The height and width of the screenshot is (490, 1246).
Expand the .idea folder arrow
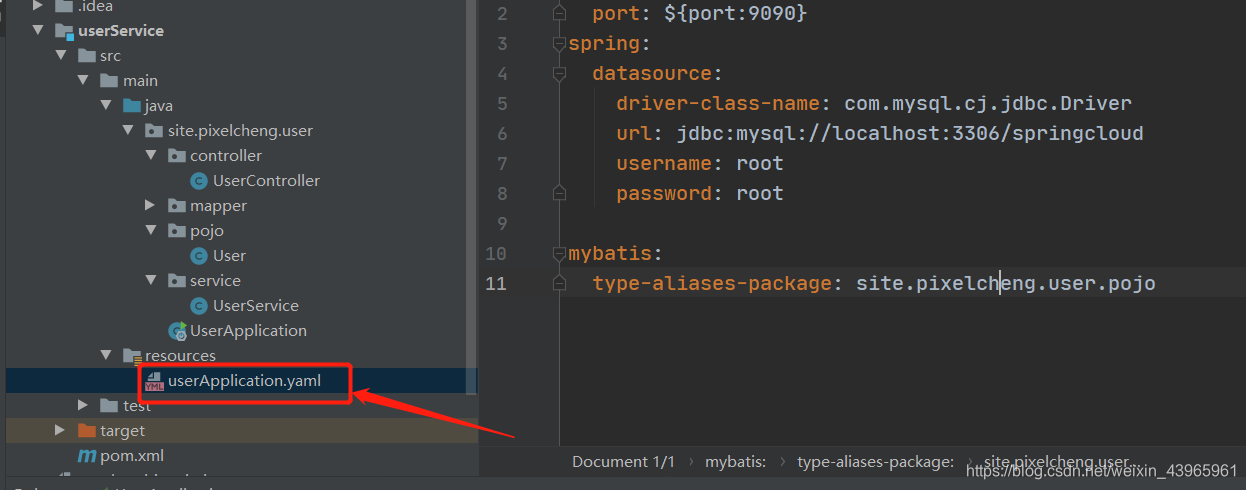38,6
